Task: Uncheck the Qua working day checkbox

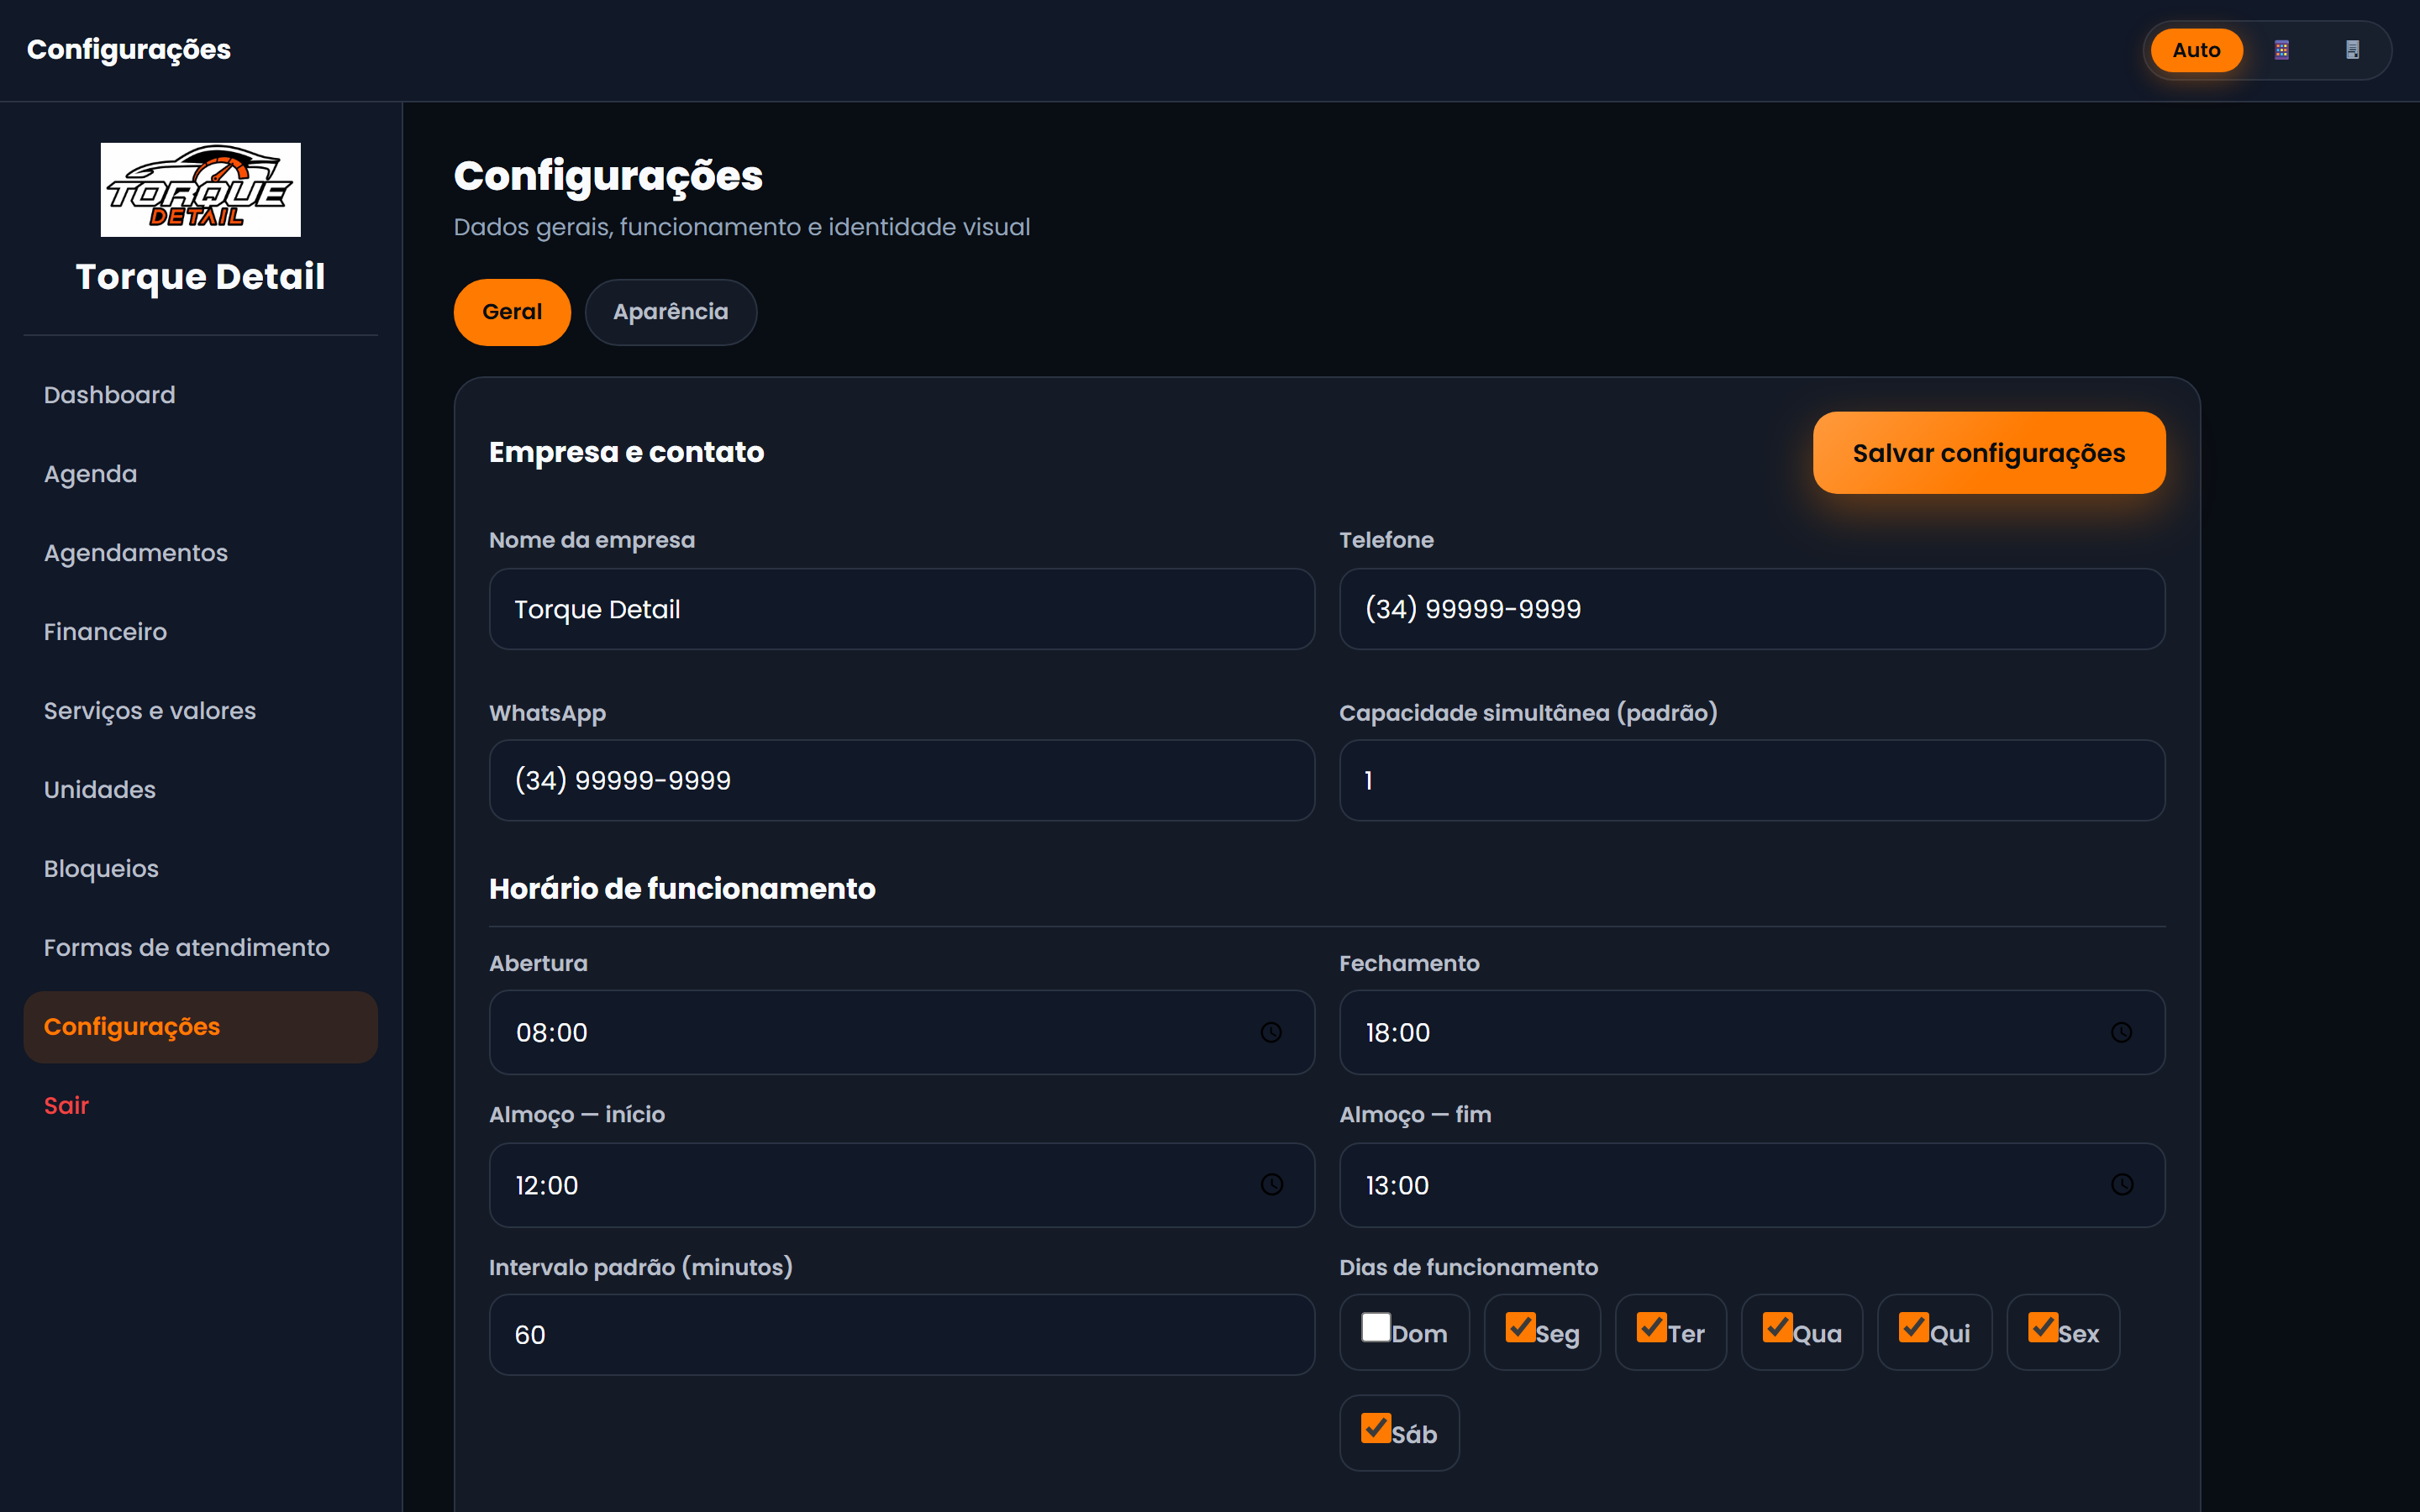Action: (1777, 1327)
